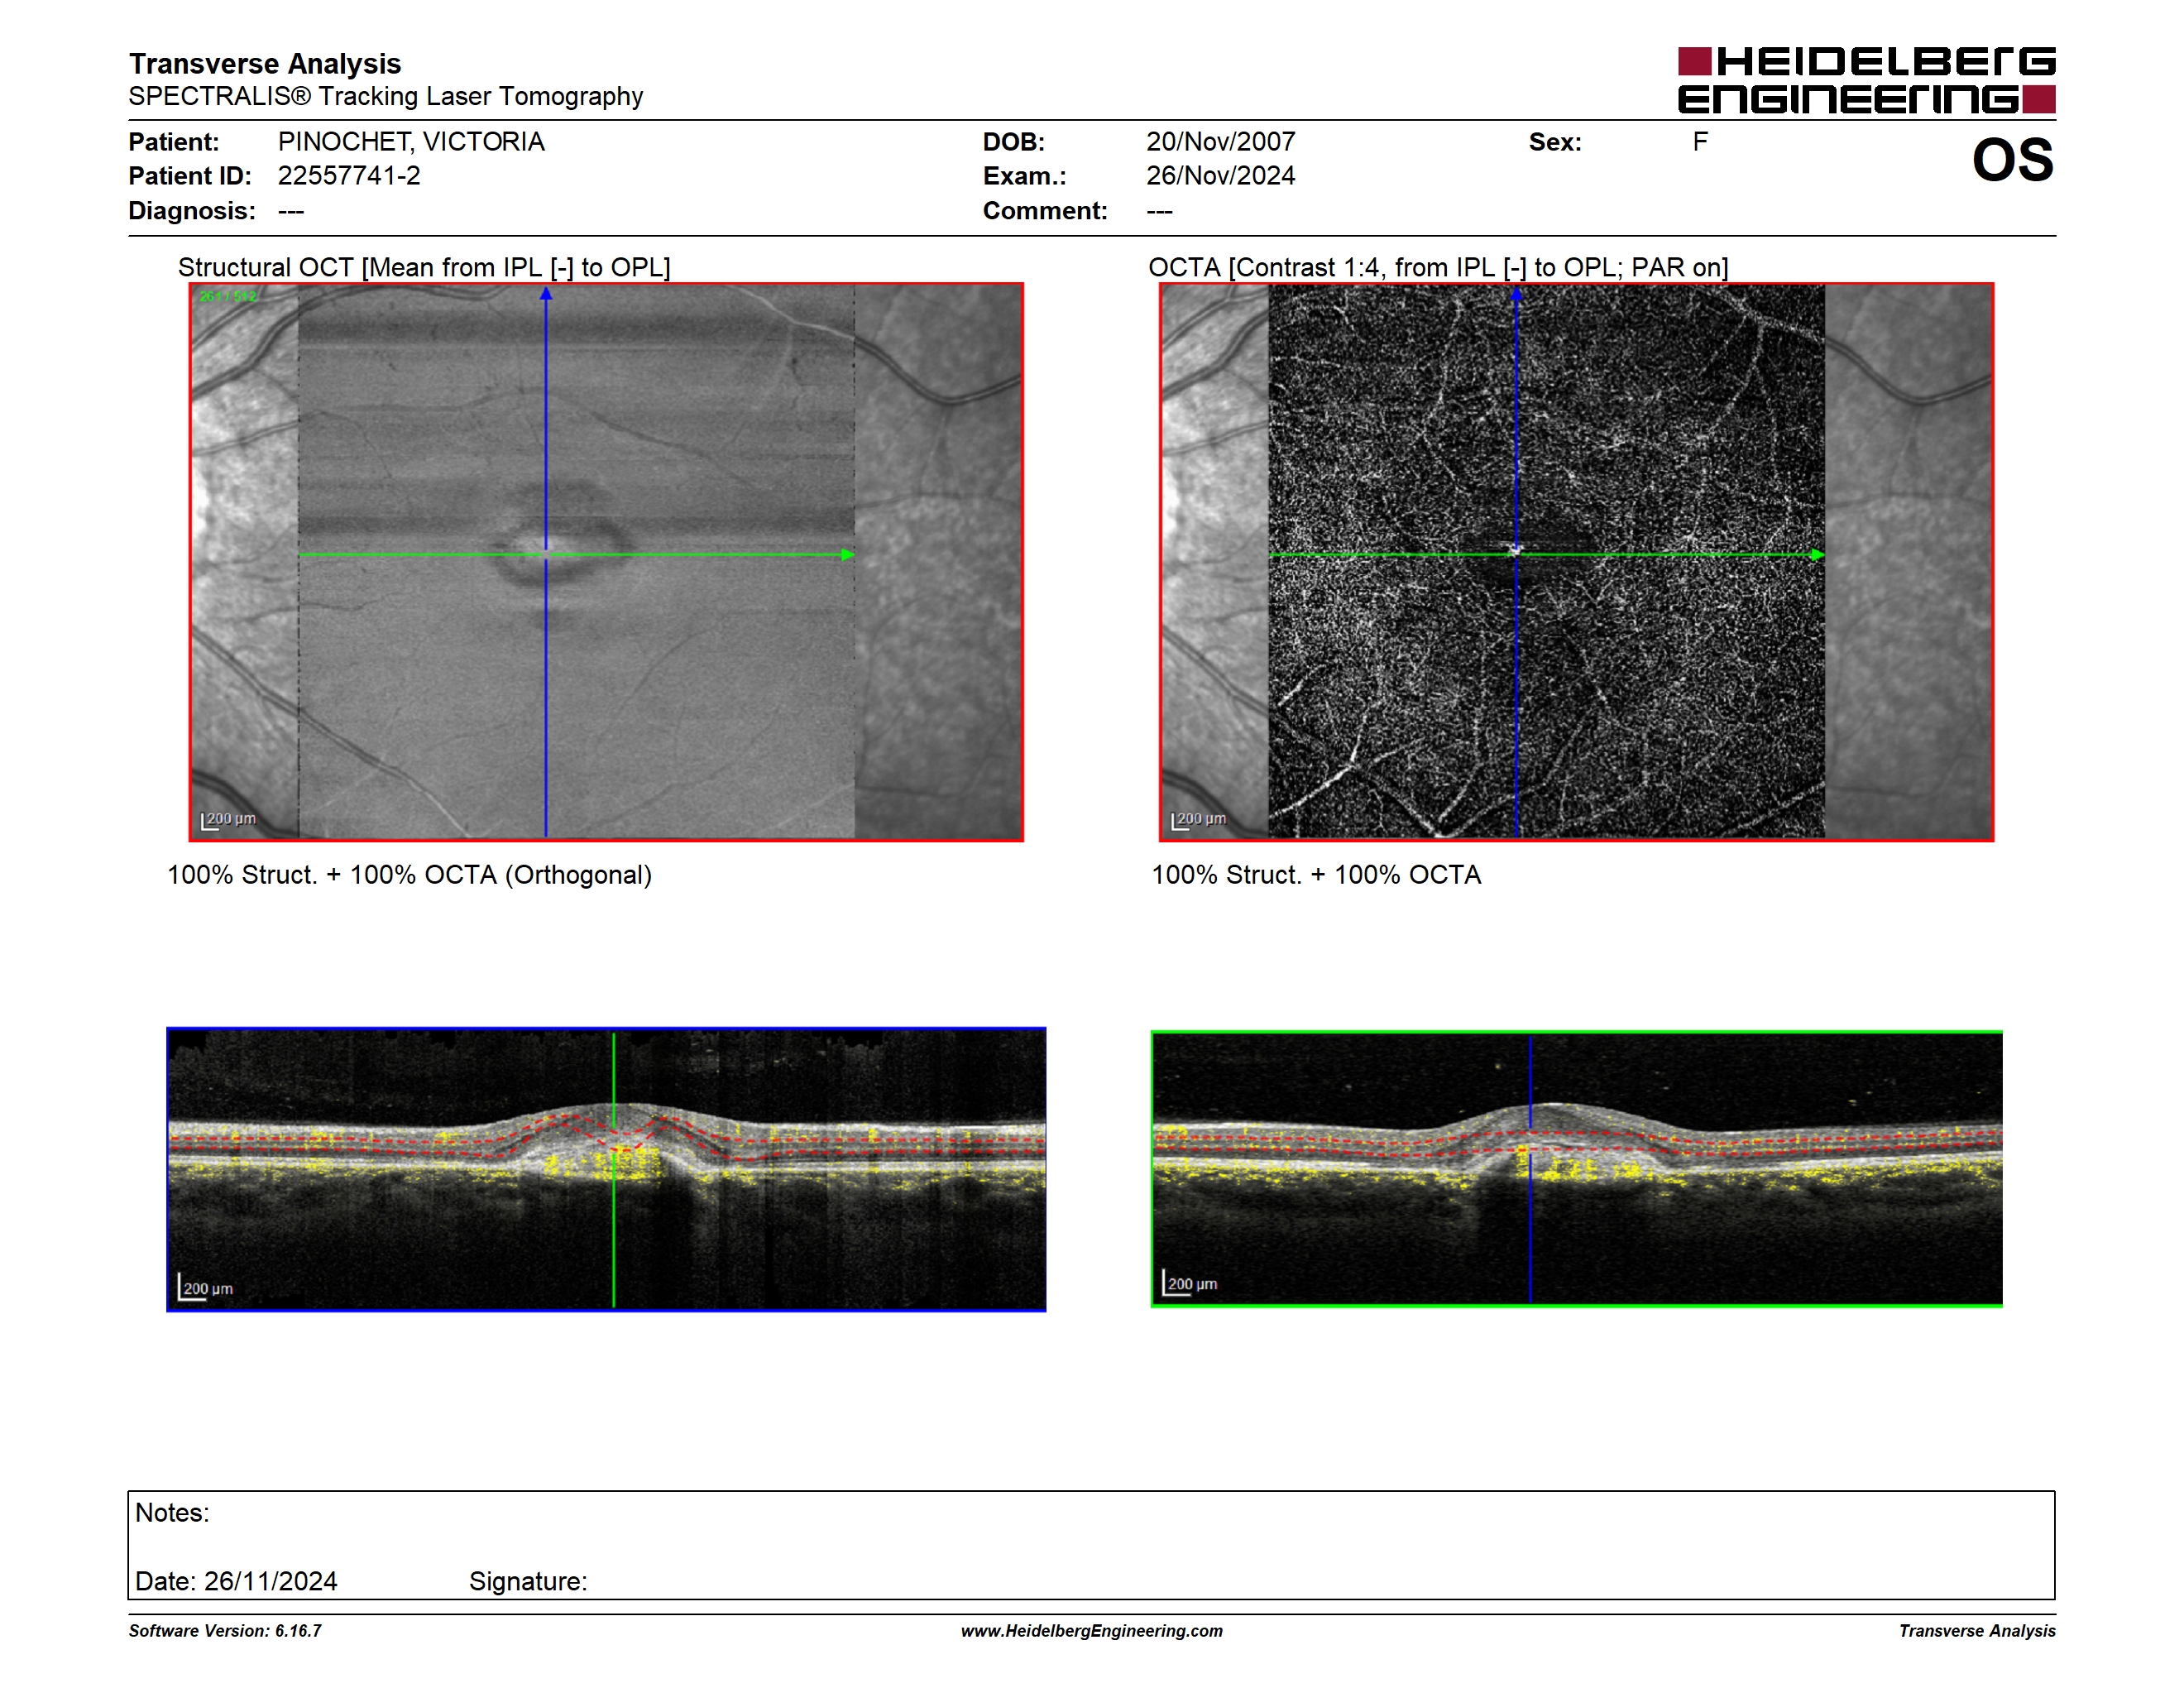The width and height of the screenshot is (2184, 1688).
Task: Click 'Software Version: 6.16.7' footer text
Action: point(225,1631)
